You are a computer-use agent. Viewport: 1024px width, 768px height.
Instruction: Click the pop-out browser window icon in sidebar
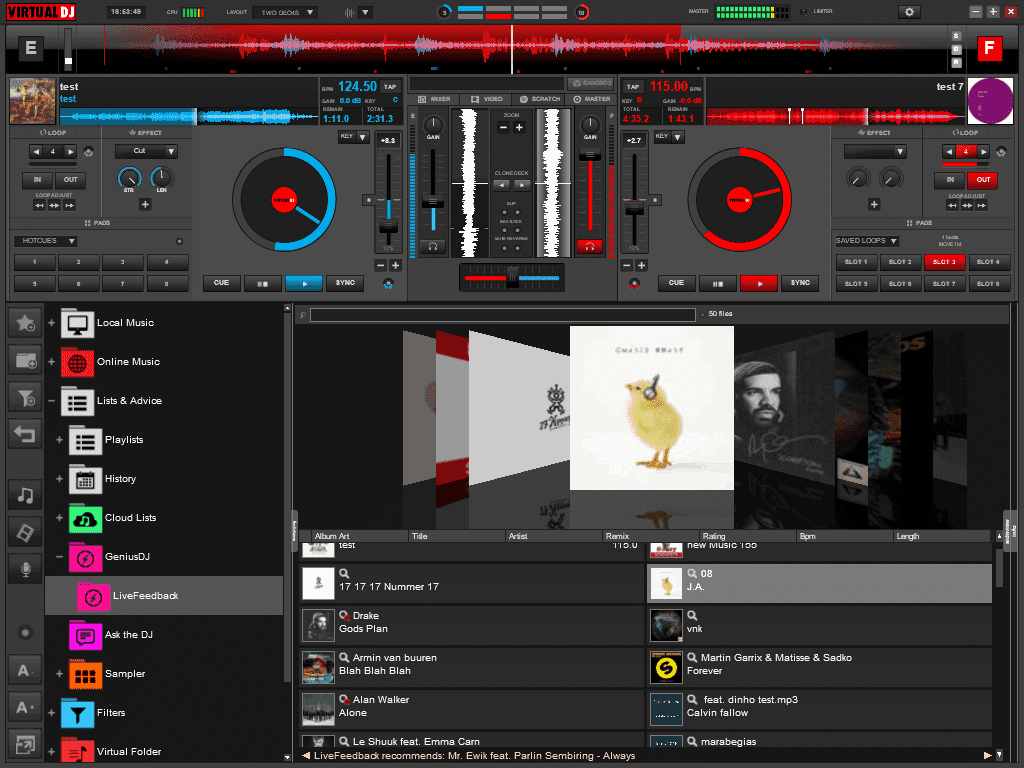pyautogui.click(x=25, y=744)
